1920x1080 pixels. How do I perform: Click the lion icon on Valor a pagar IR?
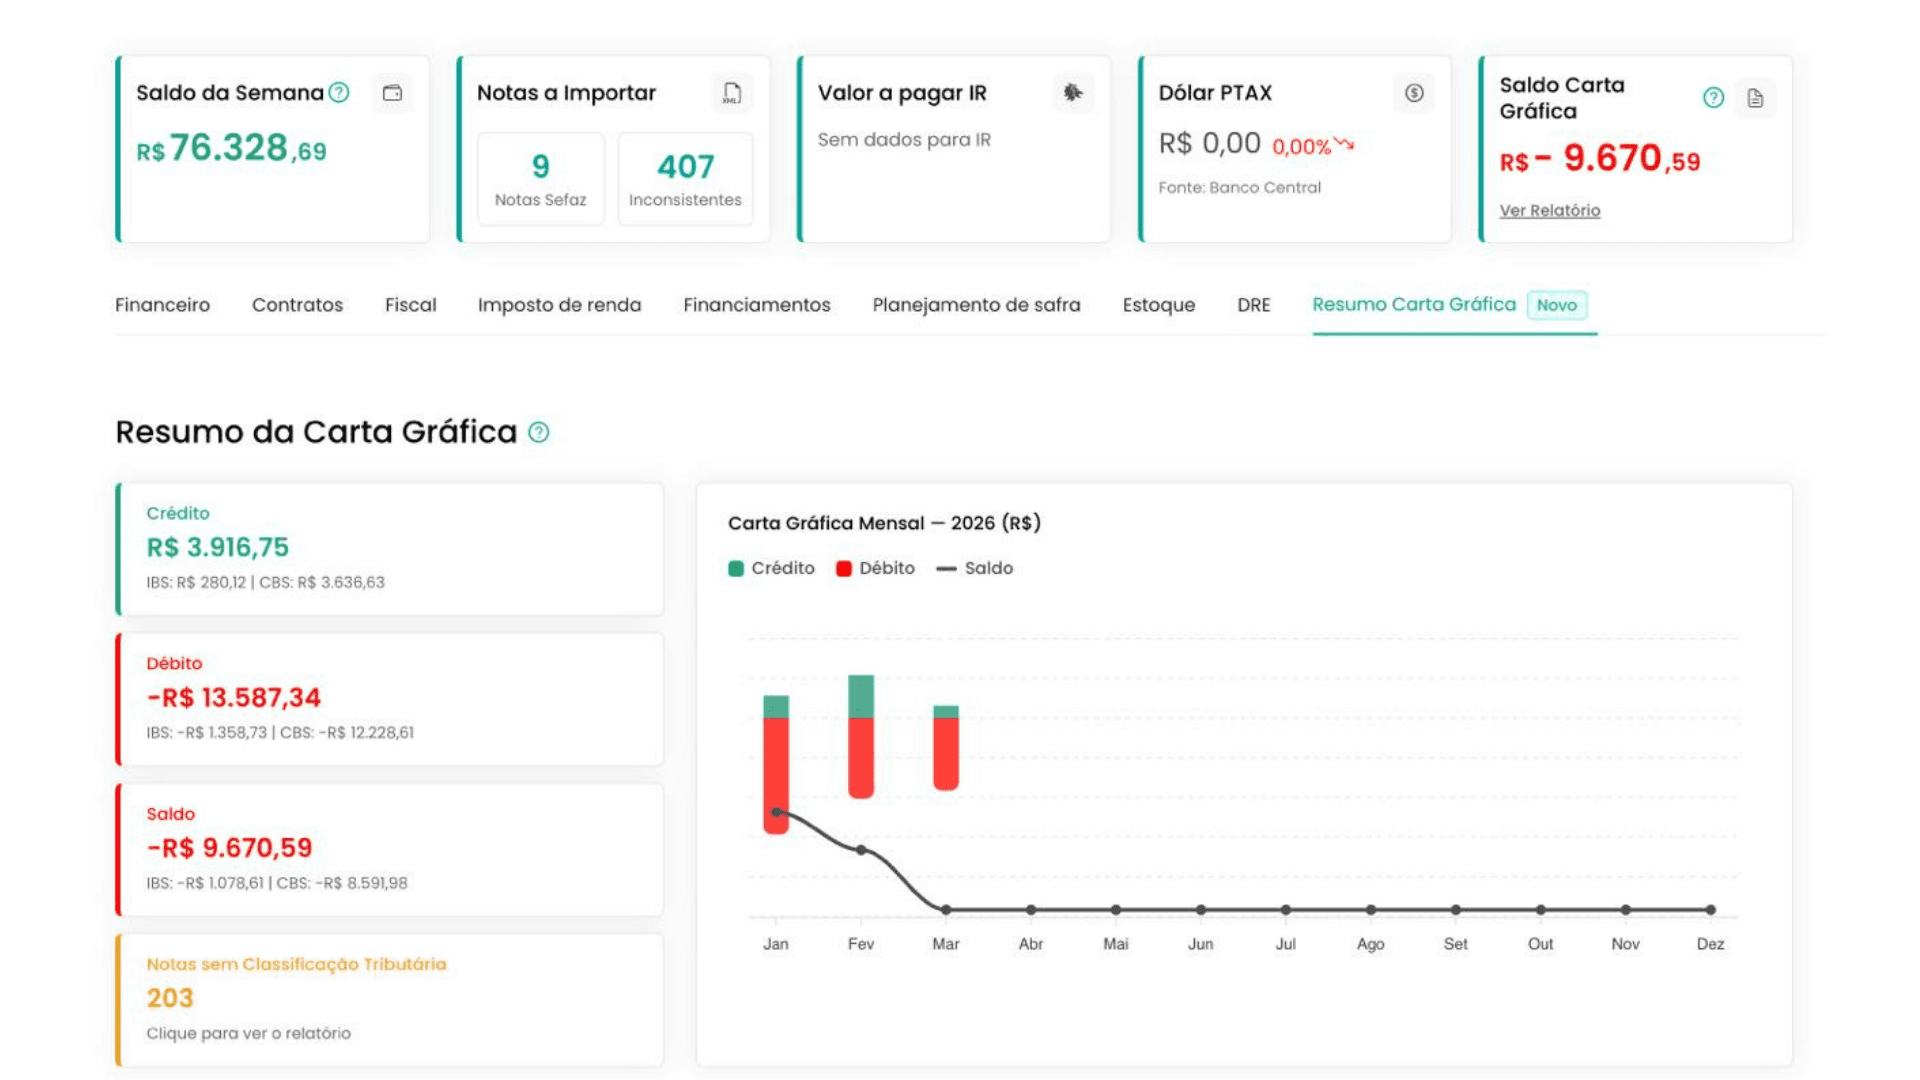(x=1073, y=93)
